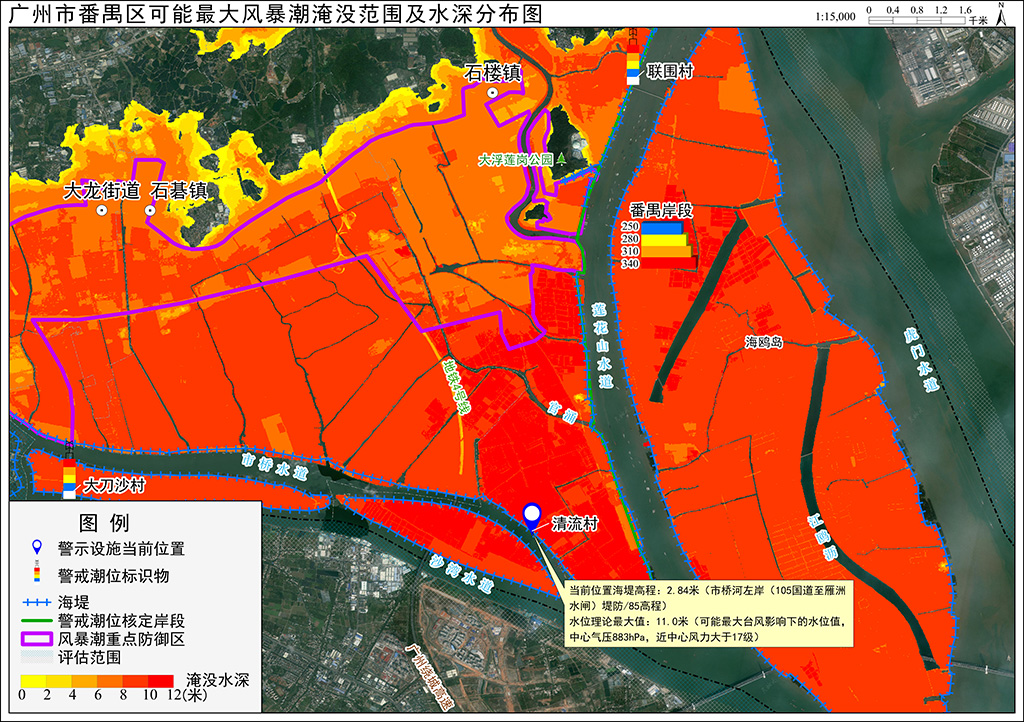This screenshot has height=722, width=1024.
Task: Click the legend label 淹没水深
Action: pos(217,680)
